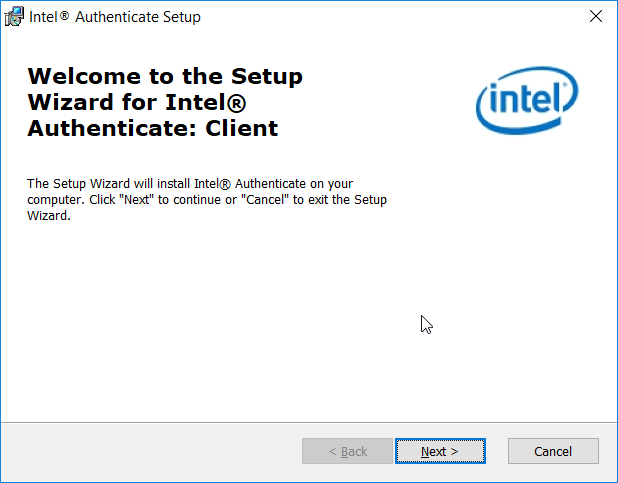This screenshot has height=483, width=618.
Task: Click the word "Wizard." ending the description
Action: click(49, 216)
